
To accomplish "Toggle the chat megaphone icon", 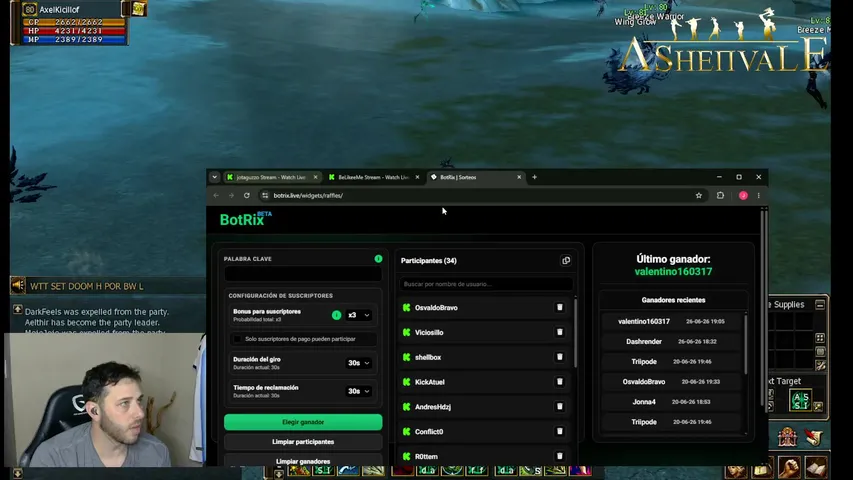I will 18,285.
